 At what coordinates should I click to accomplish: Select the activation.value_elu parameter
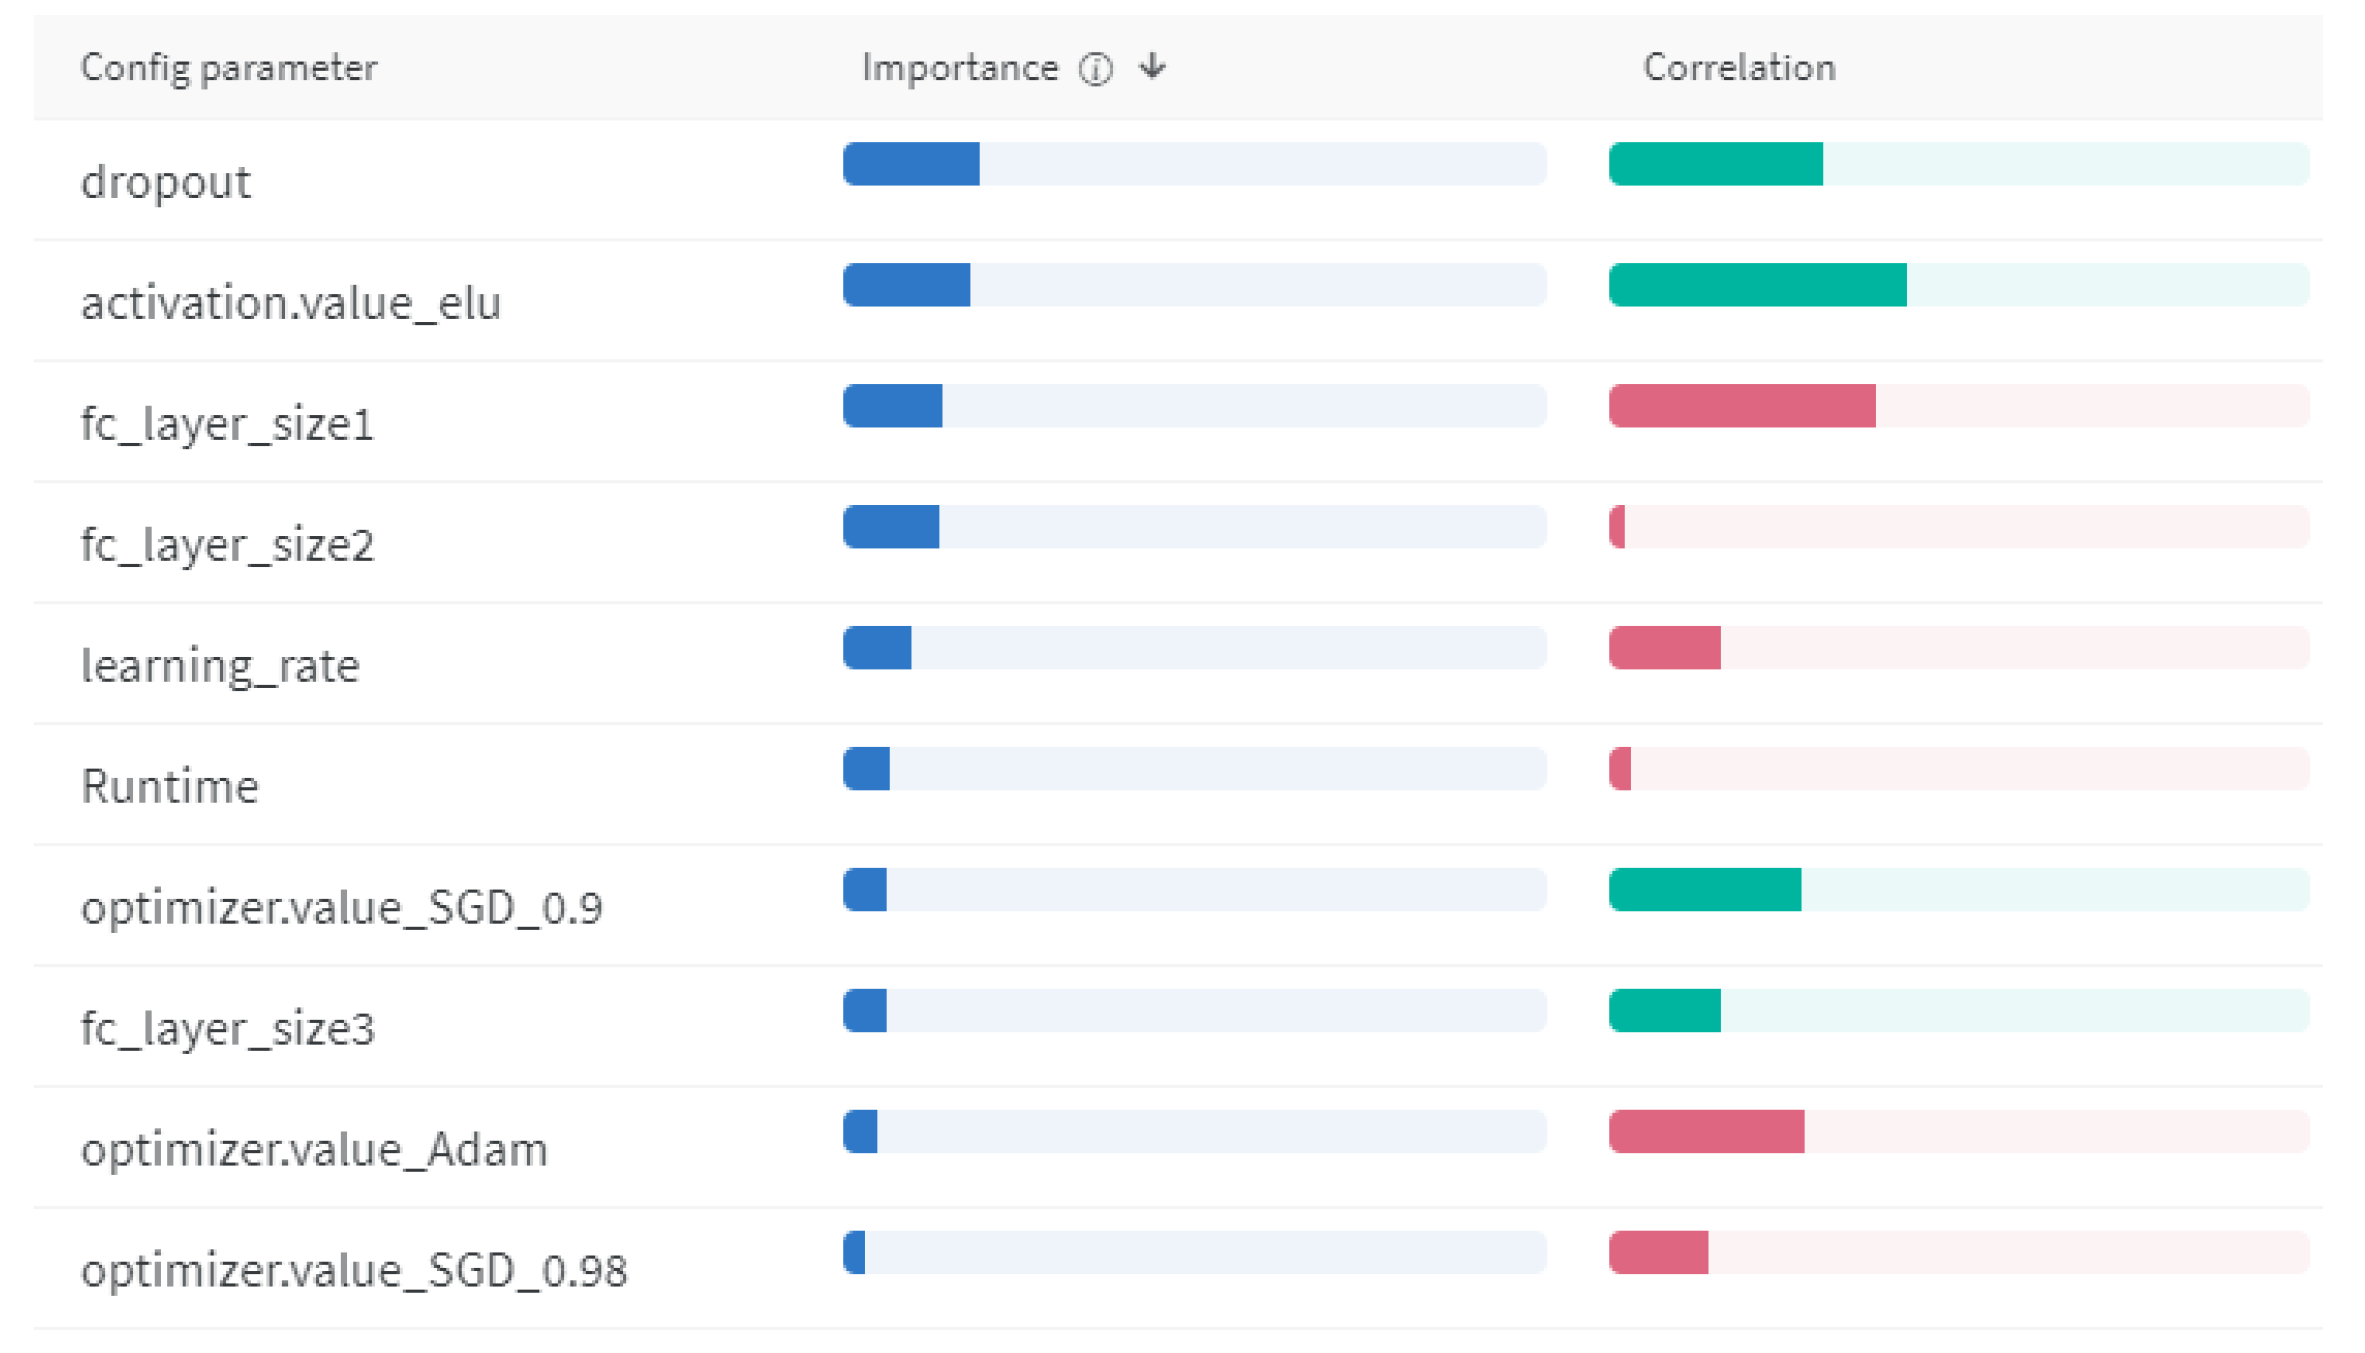click(290, 303)
